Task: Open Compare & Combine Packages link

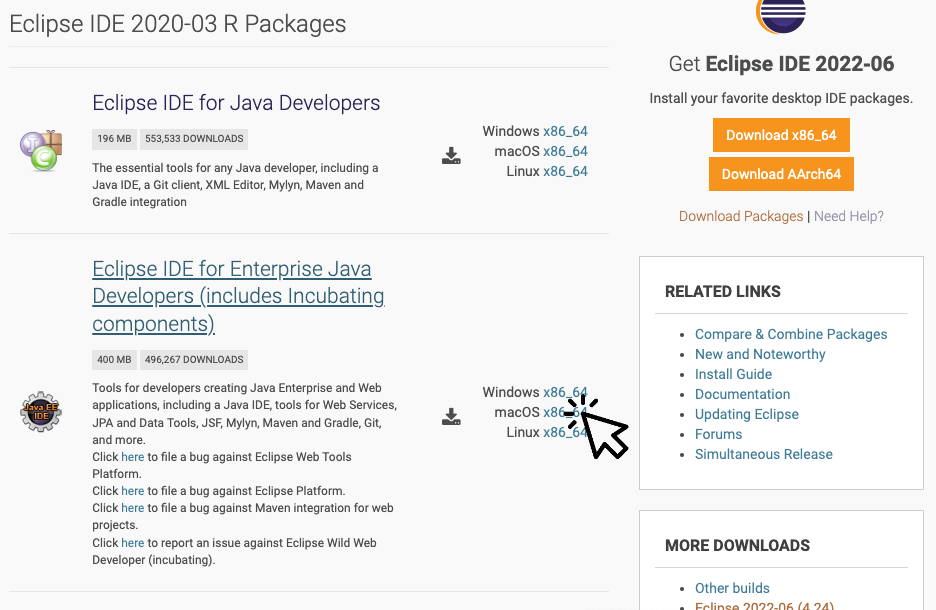Action: 791,334
